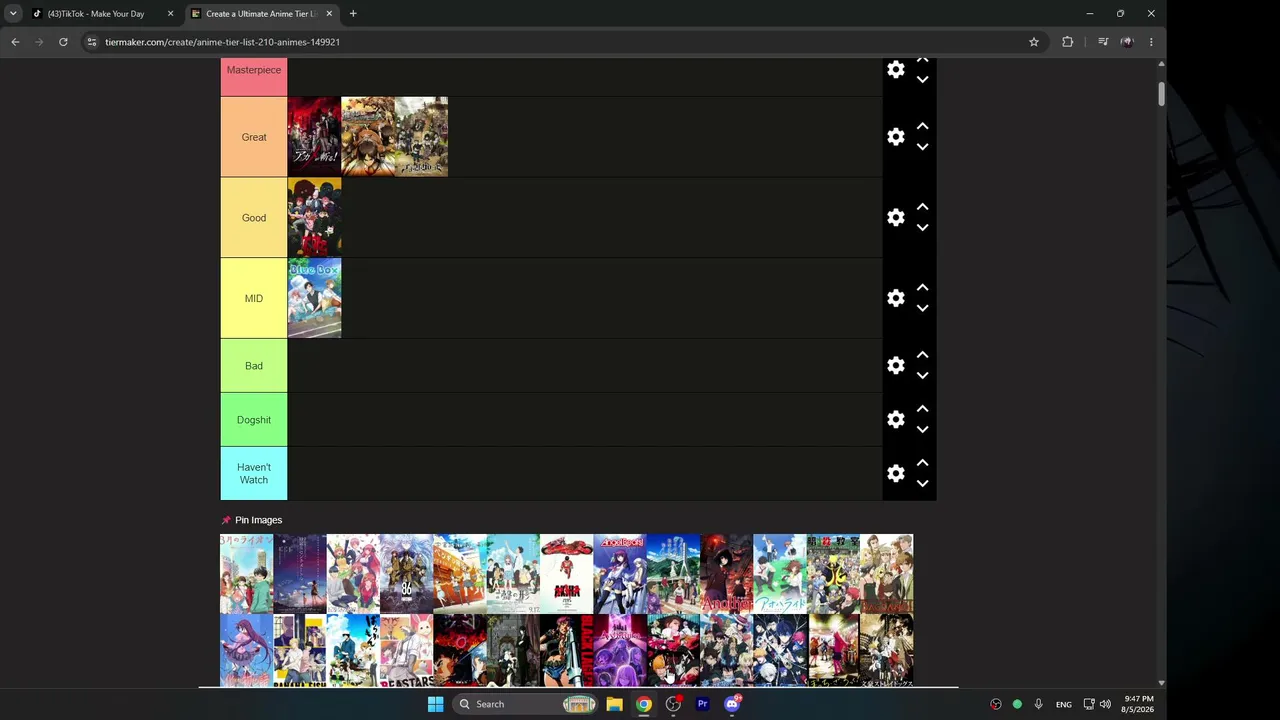
Task: Go back to the previous page
Action: [x=15, y=42]
